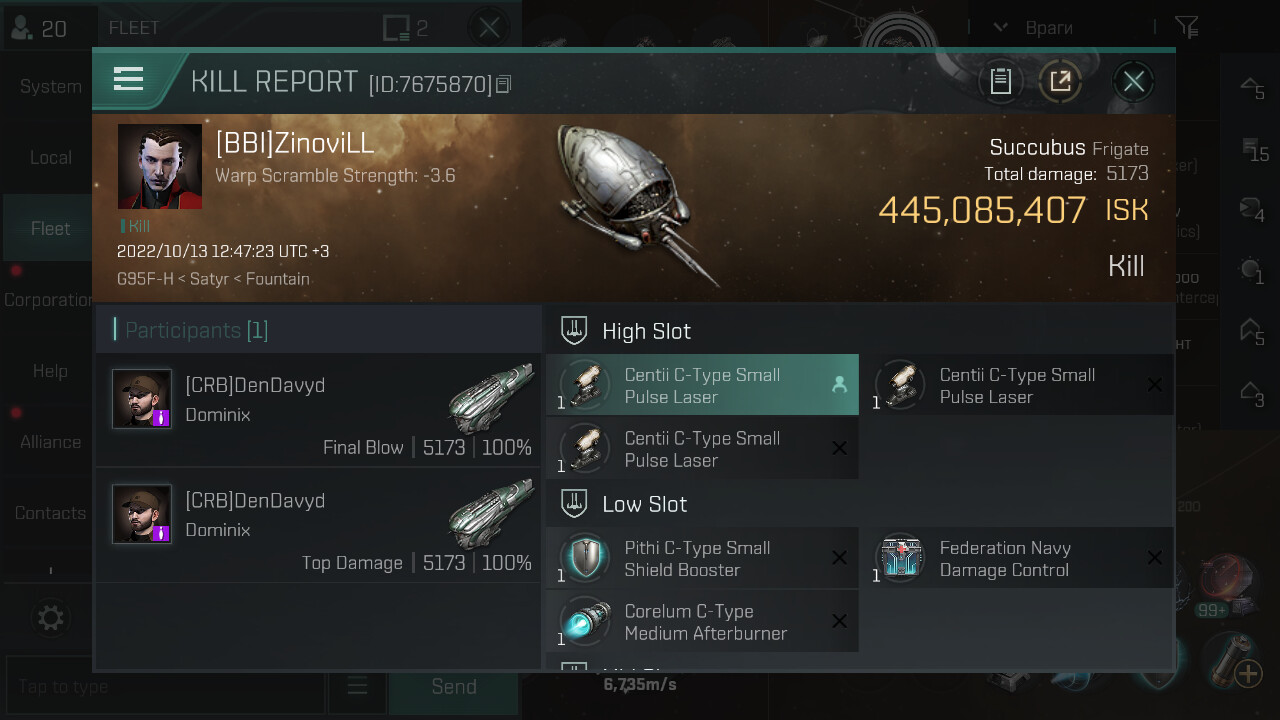
Task: Select the Pithi C-Type Small Shield Booster
Action: (x=702, y=558)
